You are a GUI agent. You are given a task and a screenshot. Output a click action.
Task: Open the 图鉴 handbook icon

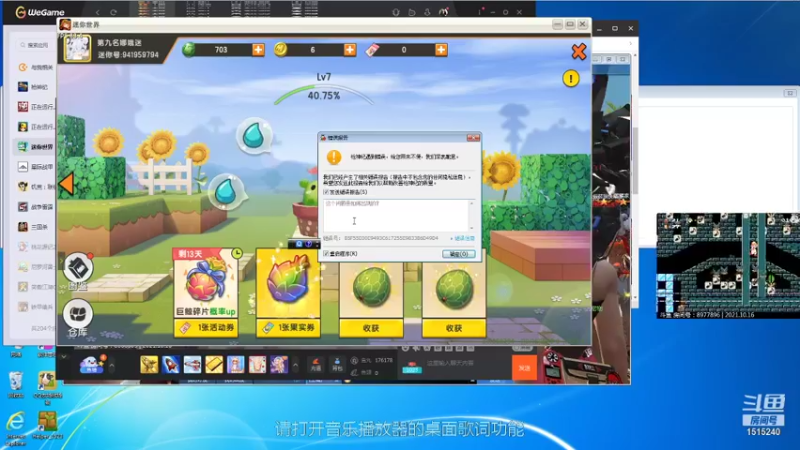[78, 271]
